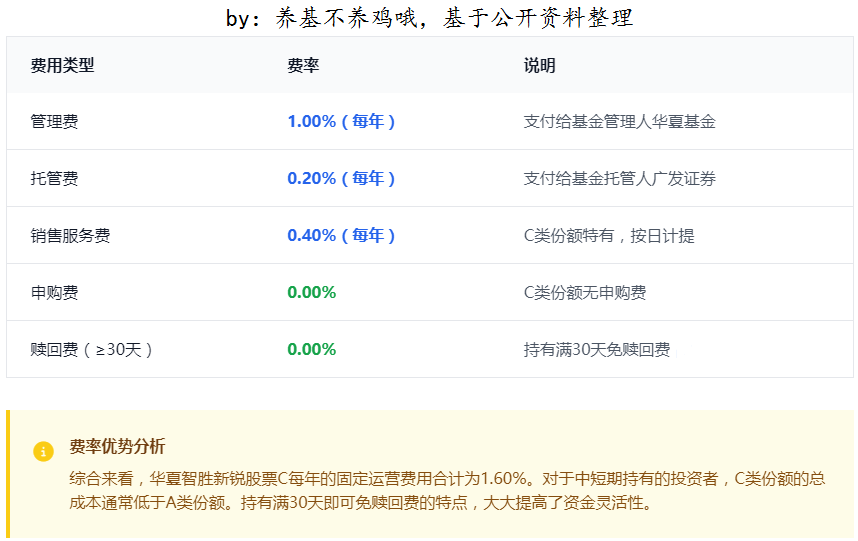The image size is (858, 541).
Task: Click the 申购费 row label
Action: point(54,293)
